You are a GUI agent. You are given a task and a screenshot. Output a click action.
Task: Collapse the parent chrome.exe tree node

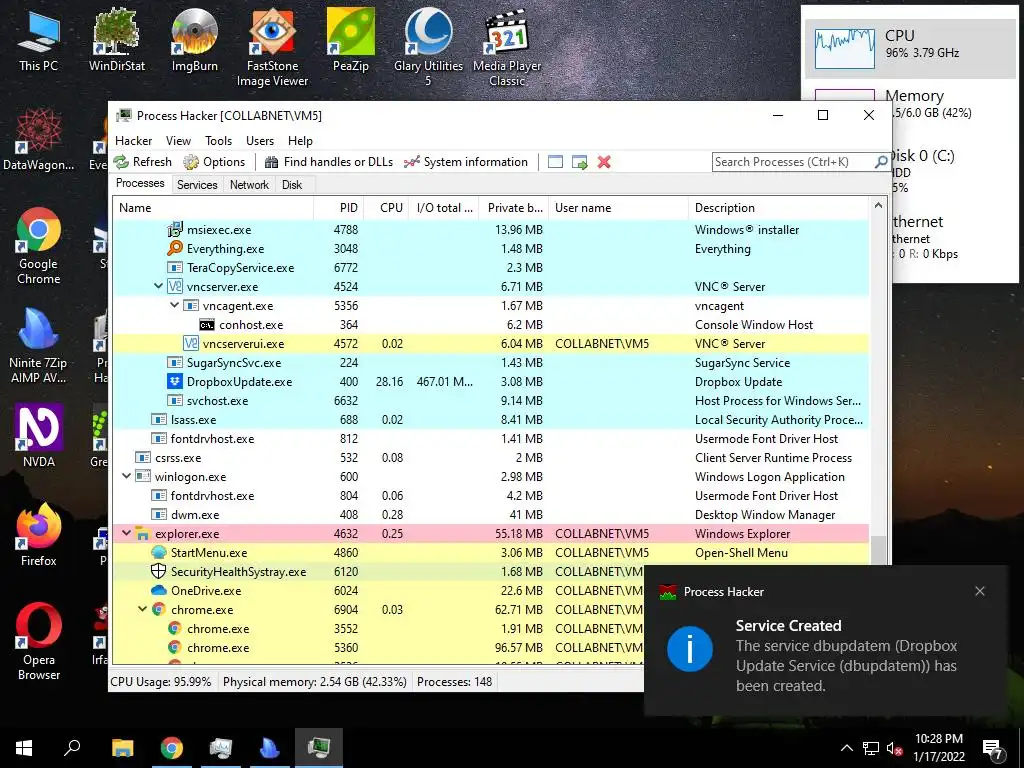pyautogui.click(x=142, y=609)
